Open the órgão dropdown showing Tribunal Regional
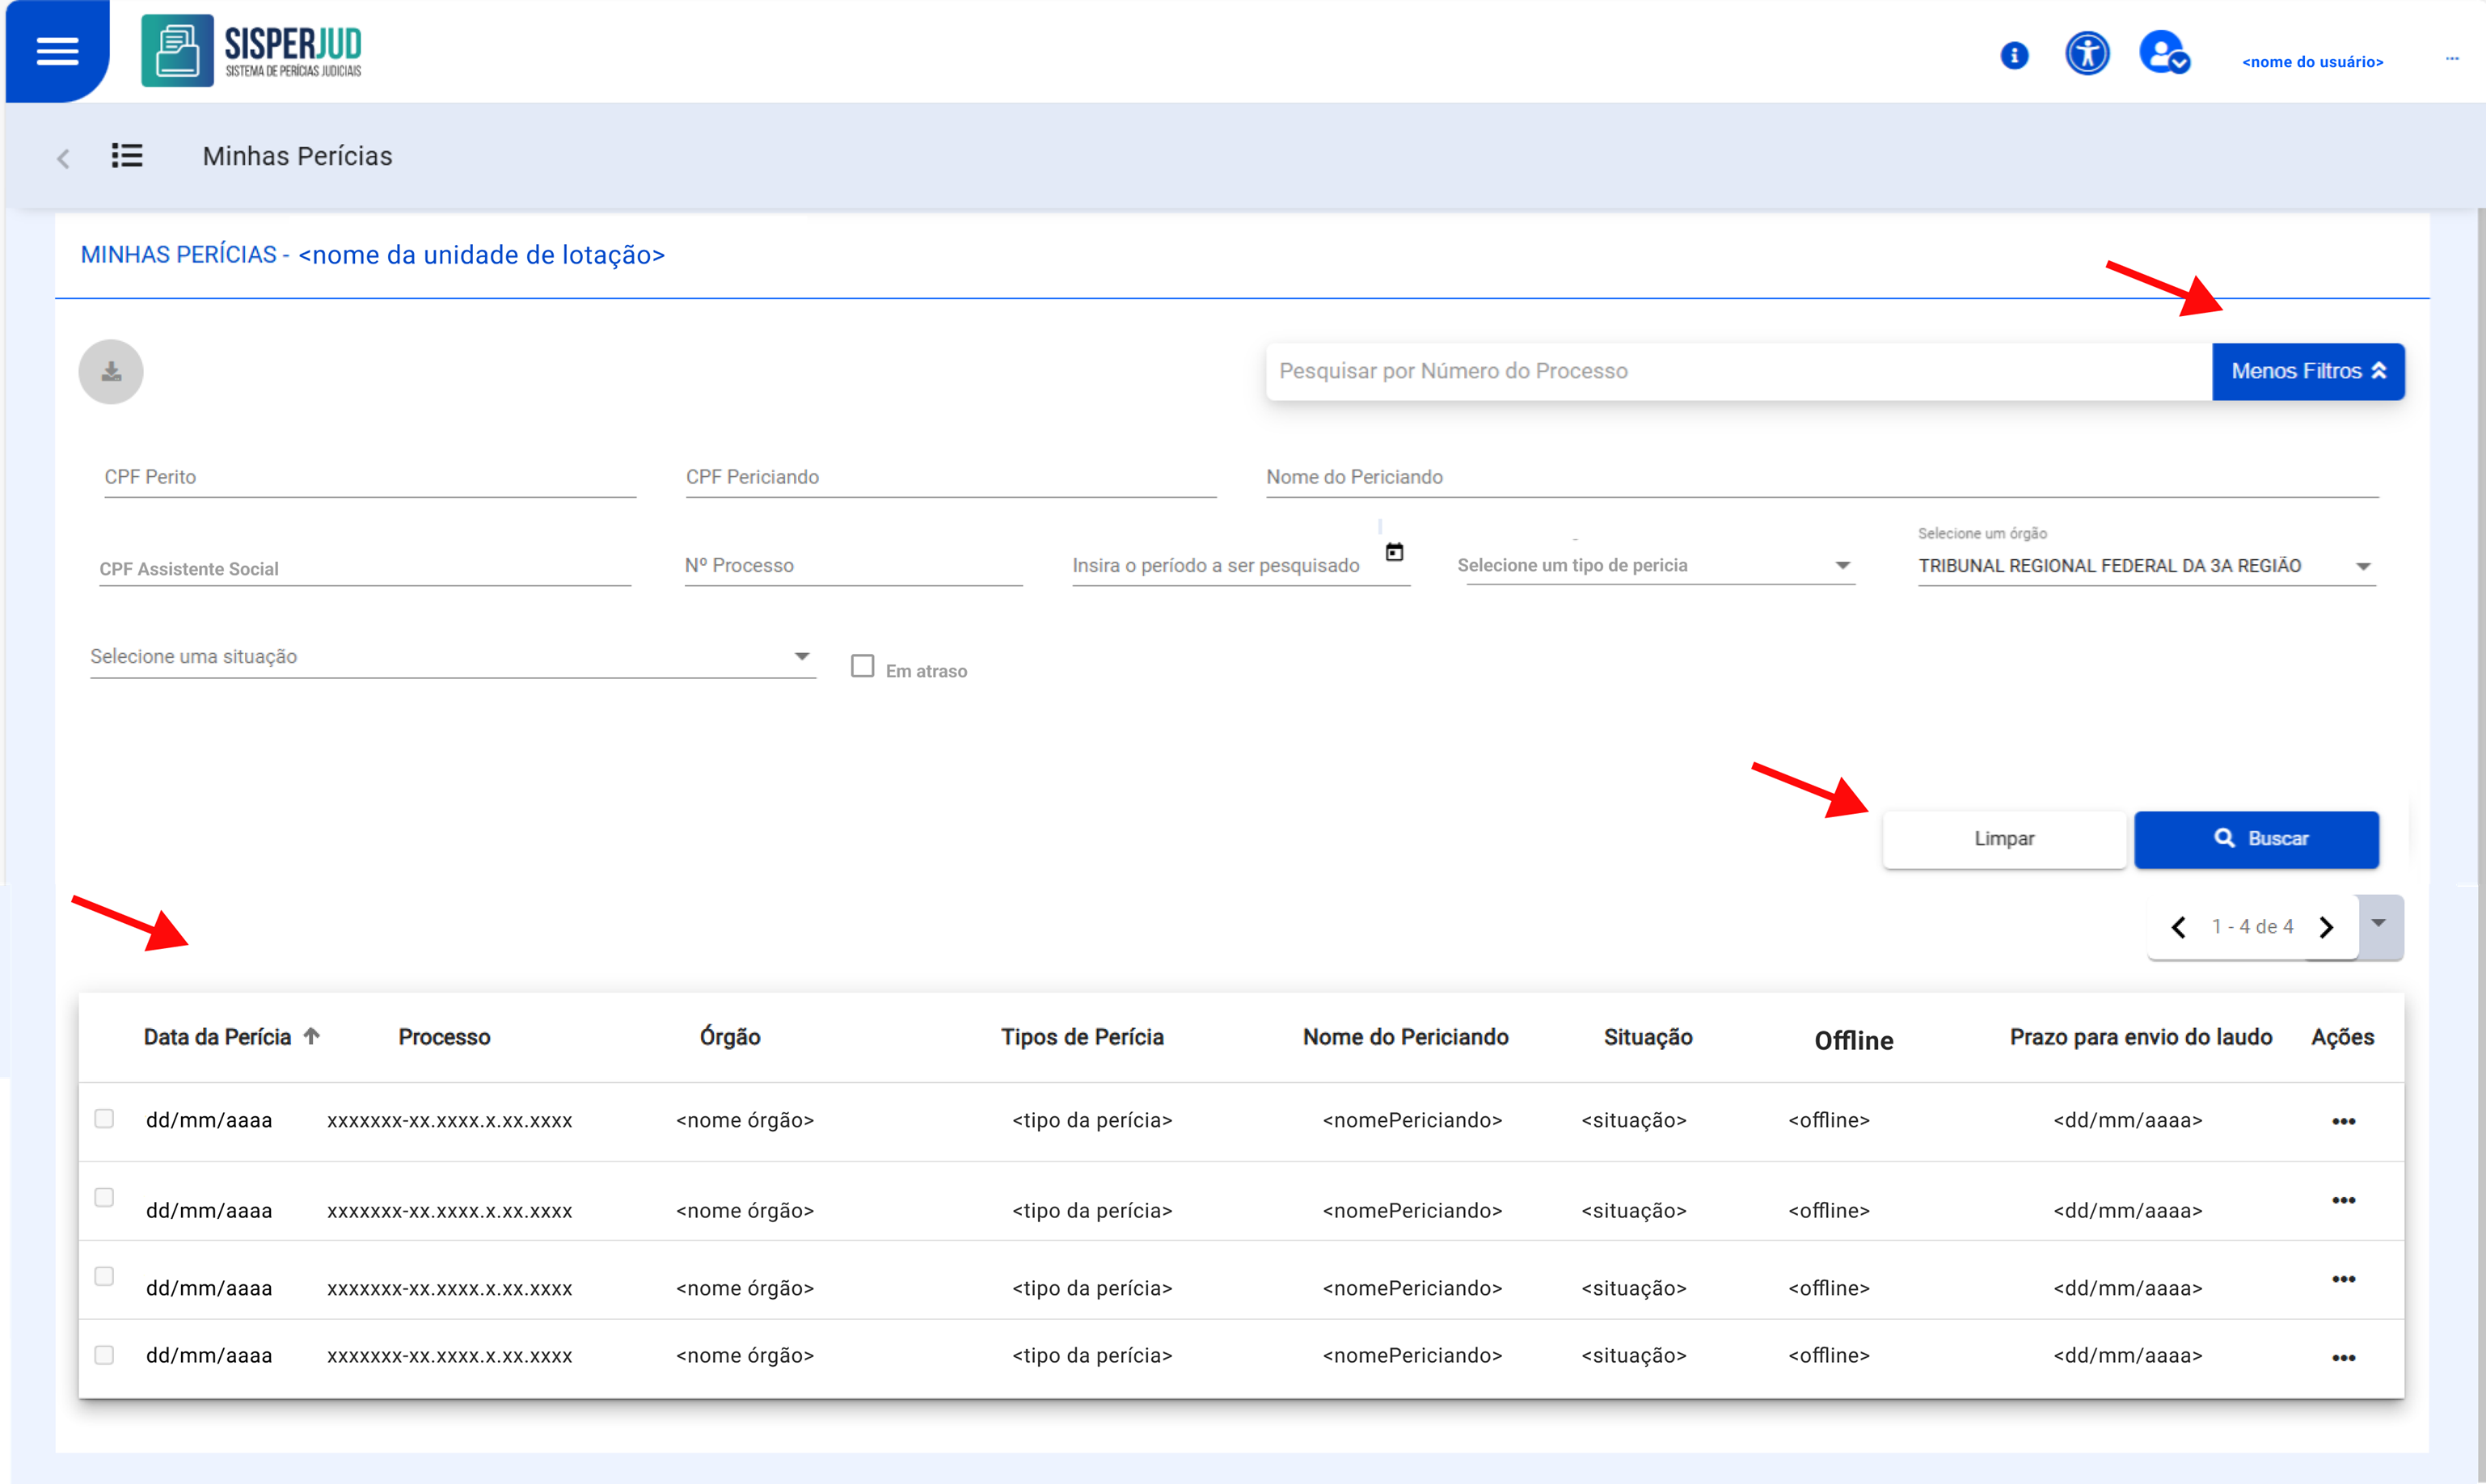This screenshot has width=2486, height=1484. (x=2145, y=566)
